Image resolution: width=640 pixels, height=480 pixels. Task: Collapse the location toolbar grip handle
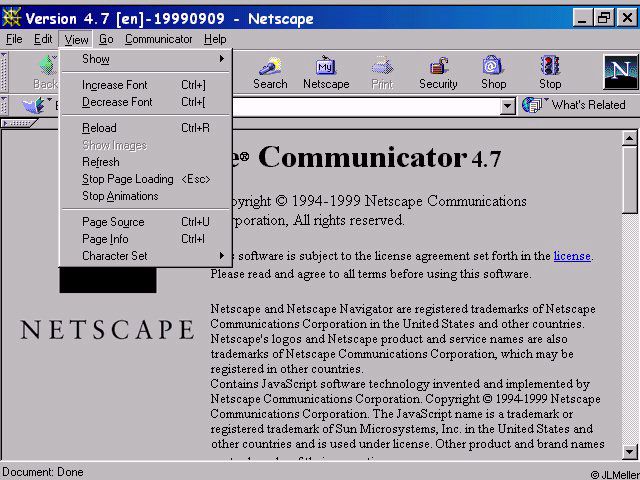(4, 105)
